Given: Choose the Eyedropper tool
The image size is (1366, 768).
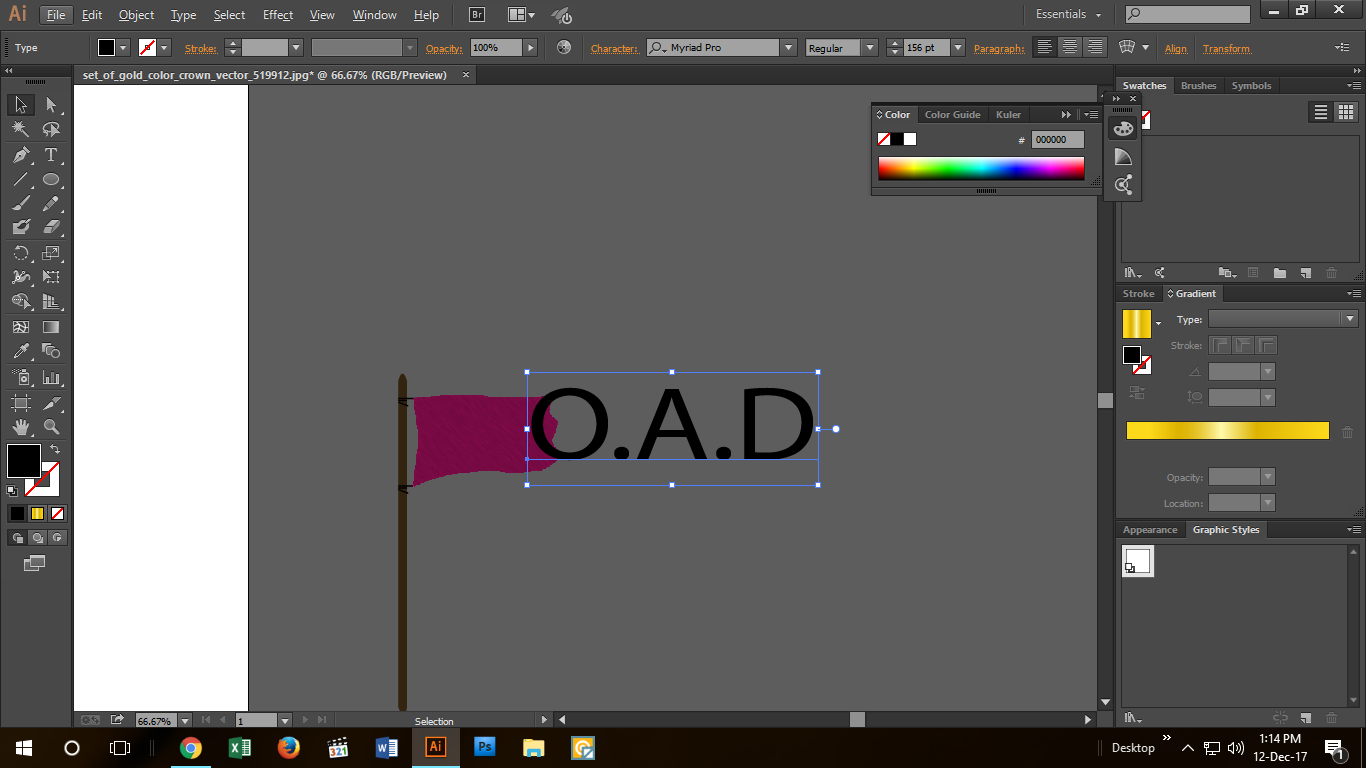Looking at the screenshot, I should coord(20,351).
